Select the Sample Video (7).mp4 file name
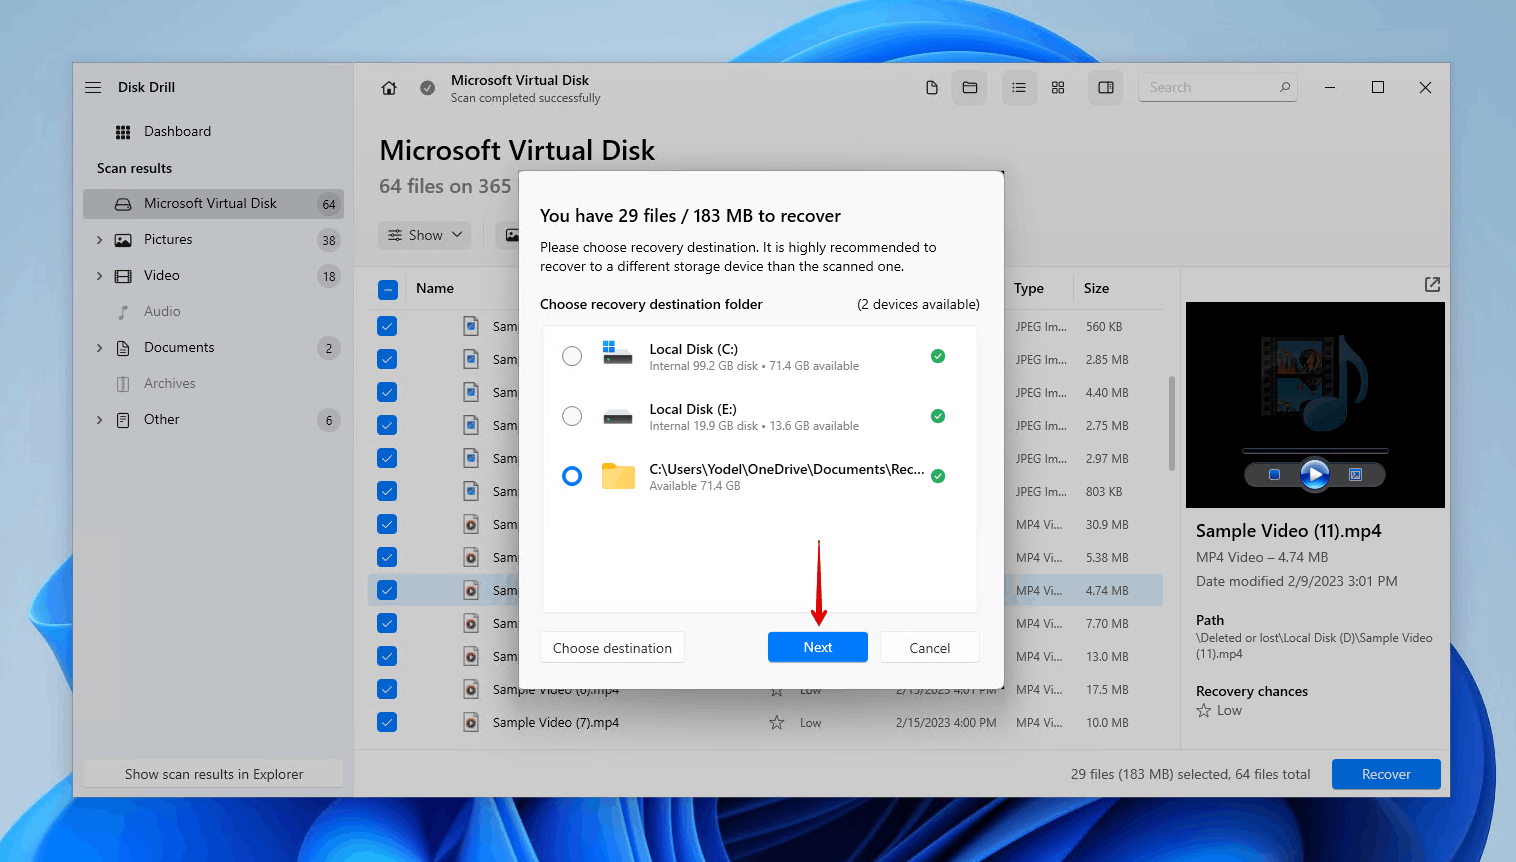This screenshot has width=1516, height=862. tap(556, 722)
